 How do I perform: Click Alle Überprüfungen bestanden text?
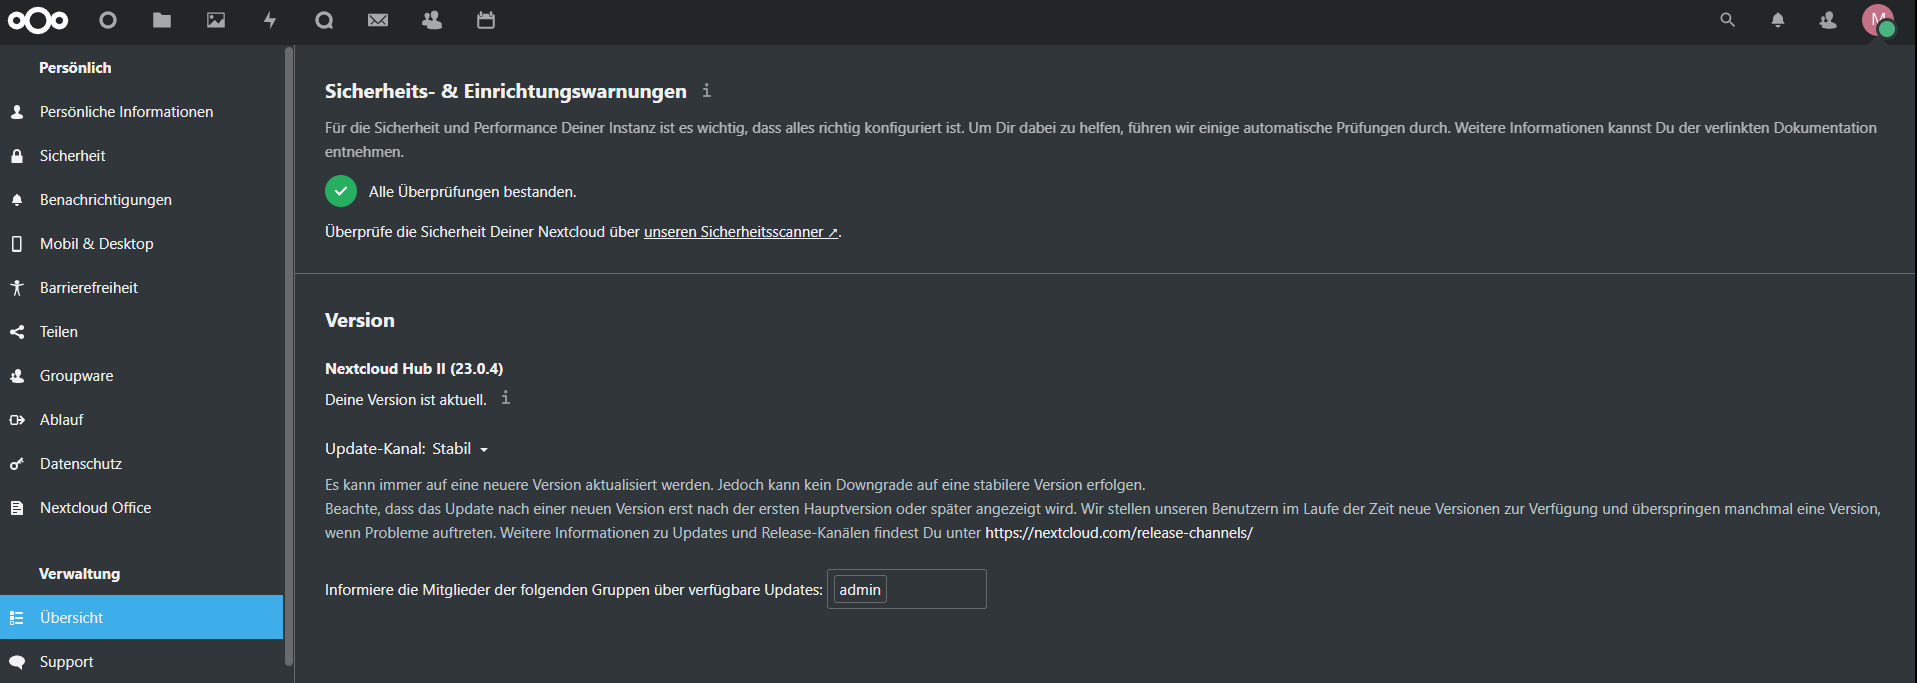(x=472, y=192)
